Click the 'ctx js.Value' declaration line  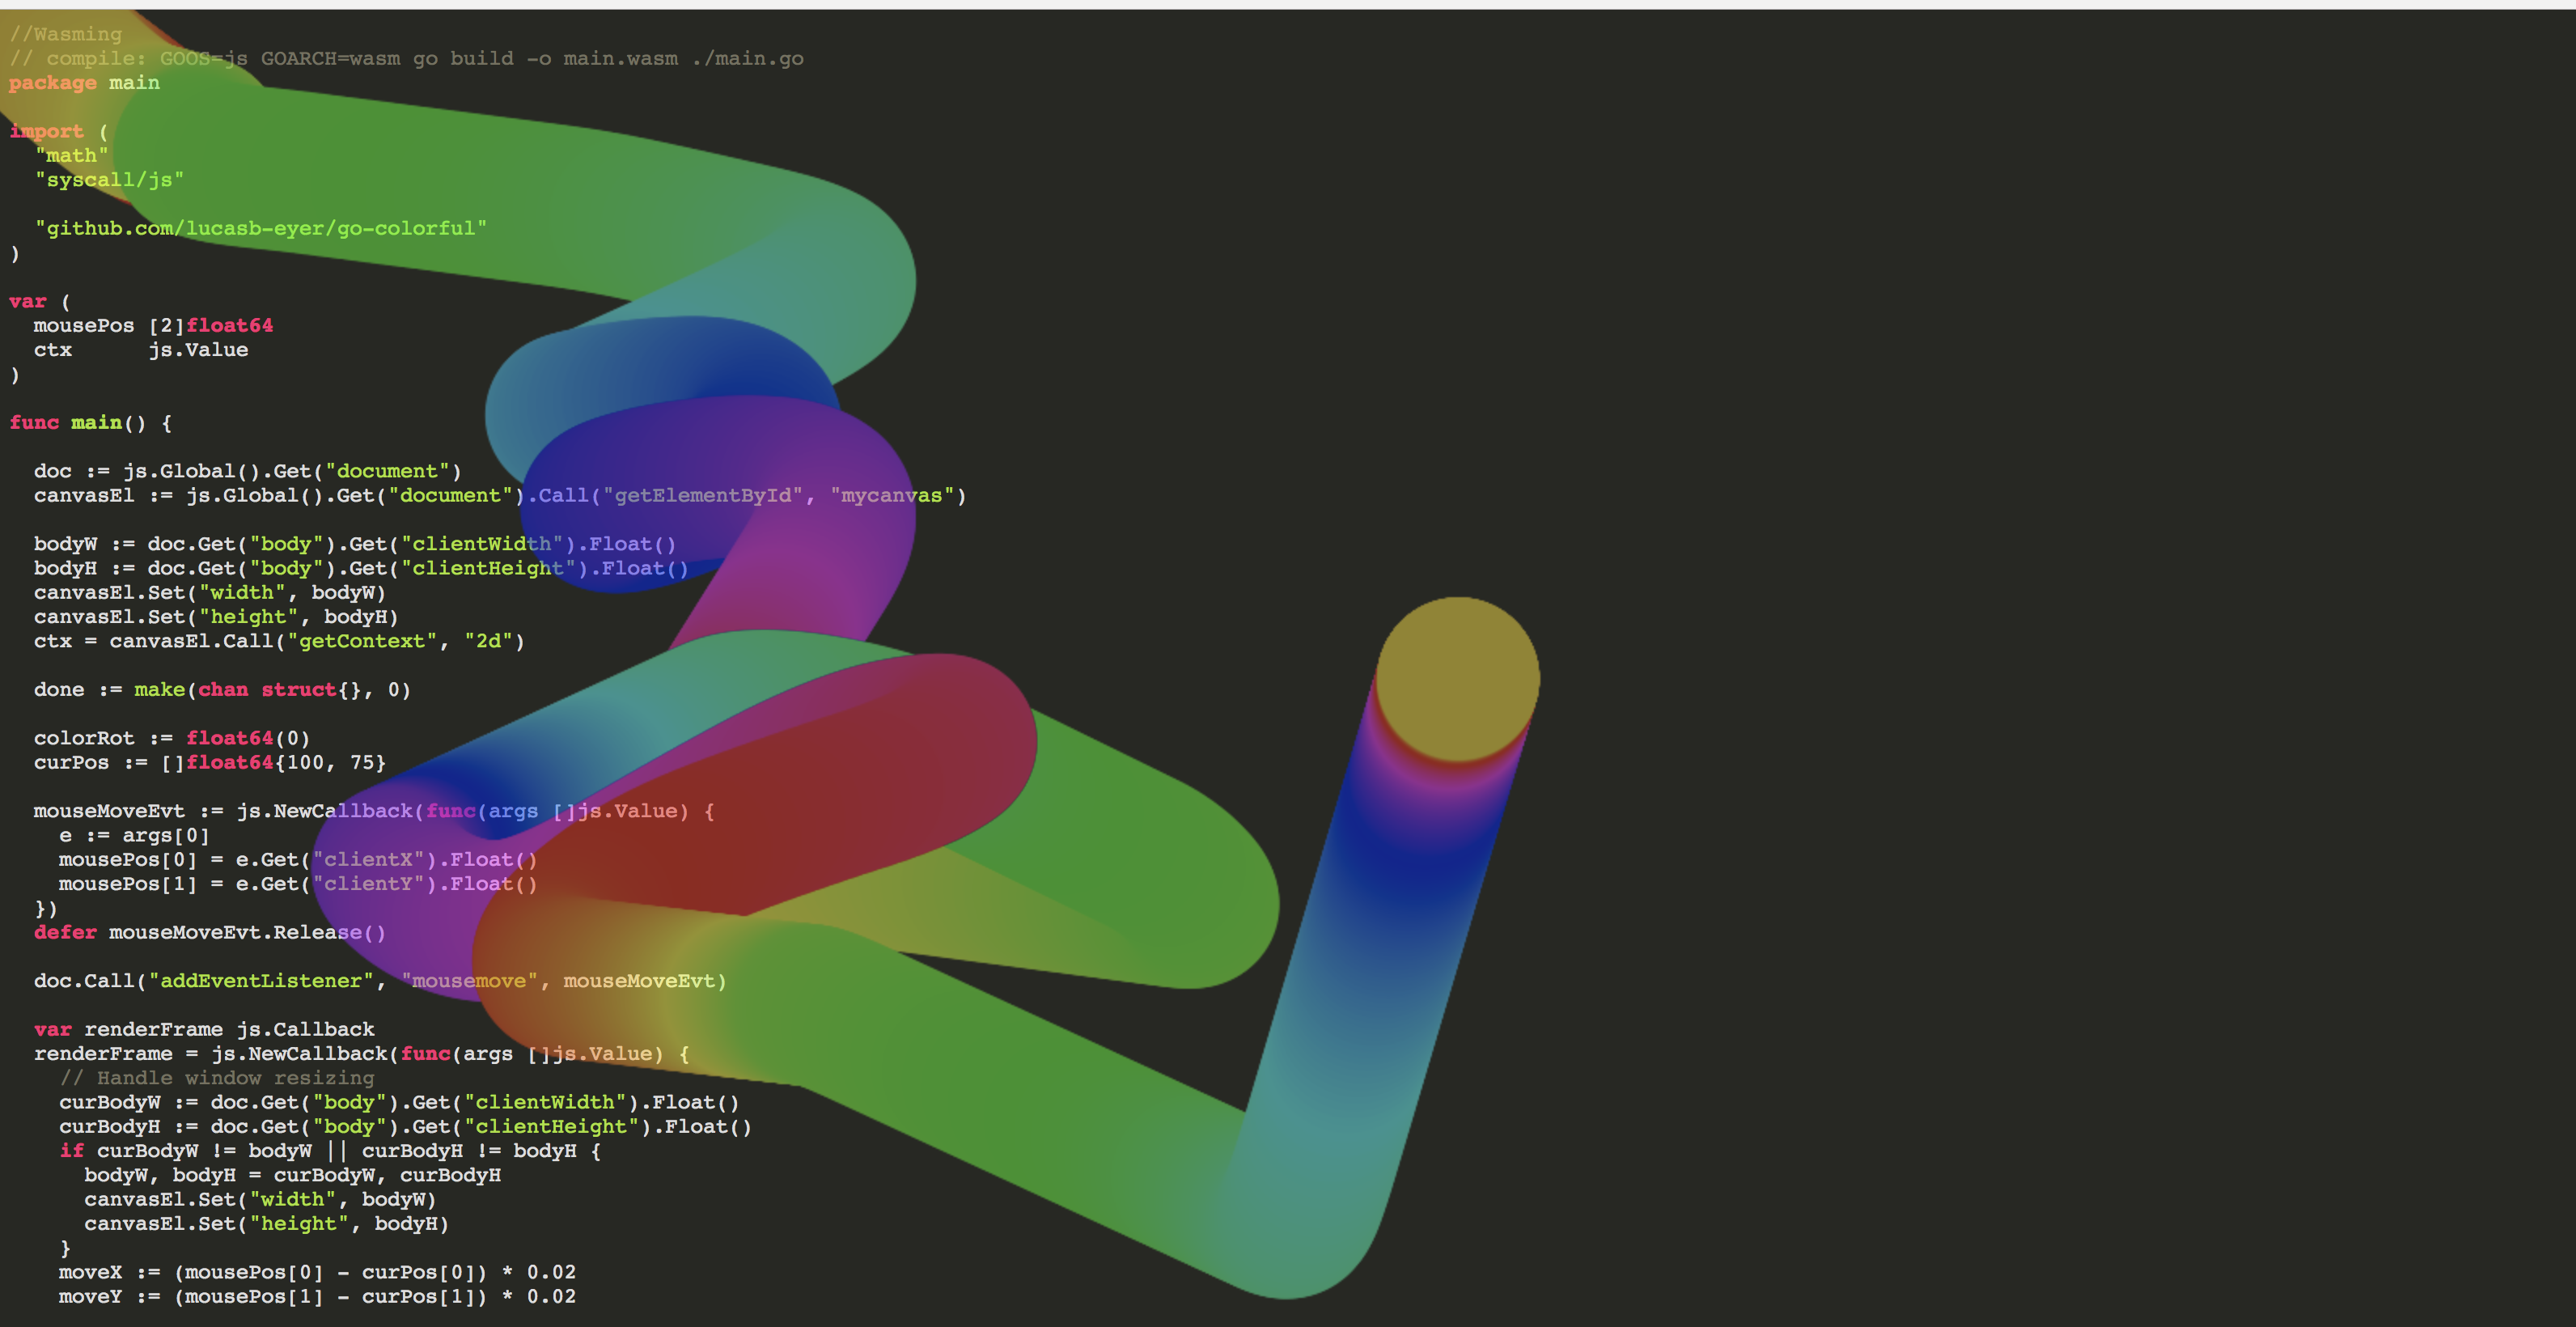(x=140, y=350)
